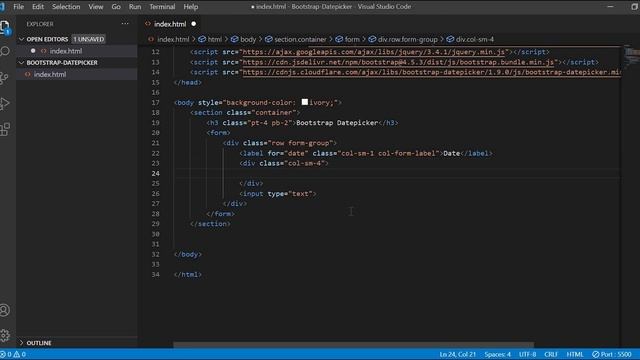Open the Extensions view
Image resolution: width=640 pixels, height=360 pixels.
point(5,129)
